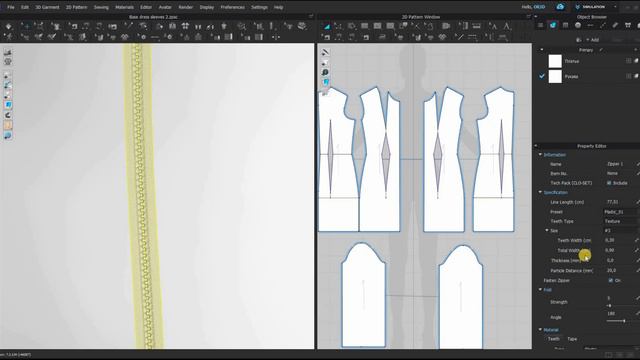Click the bottom speech-bubble icon in 3D vertical toolbar
Viewport: 640px width, 360px height.
pos(8,136)
